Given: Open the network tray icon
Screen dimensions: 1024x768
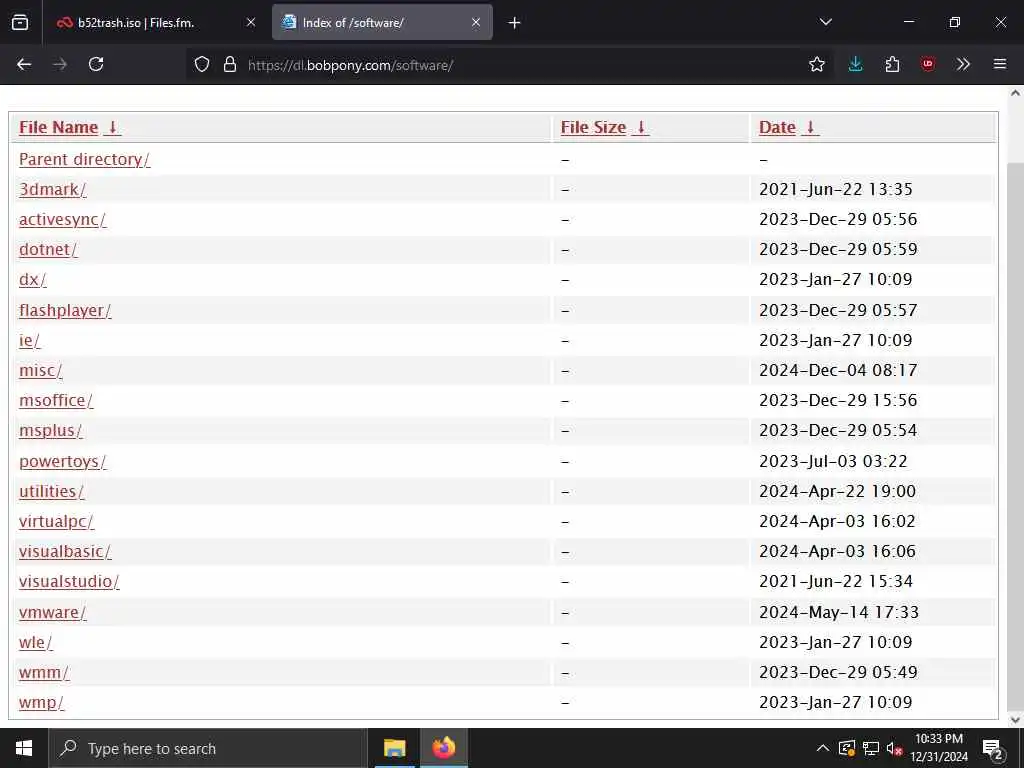Looking at the screenshot, I should [x=871, y=748].
